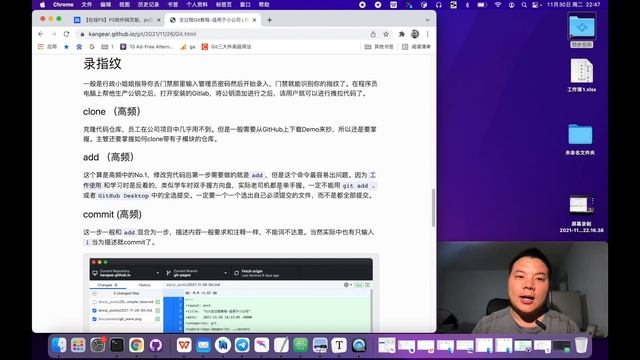Open the Google G bookmark
Image resolution: width=640 pixels, height=360 pixels.
point(92,47)
